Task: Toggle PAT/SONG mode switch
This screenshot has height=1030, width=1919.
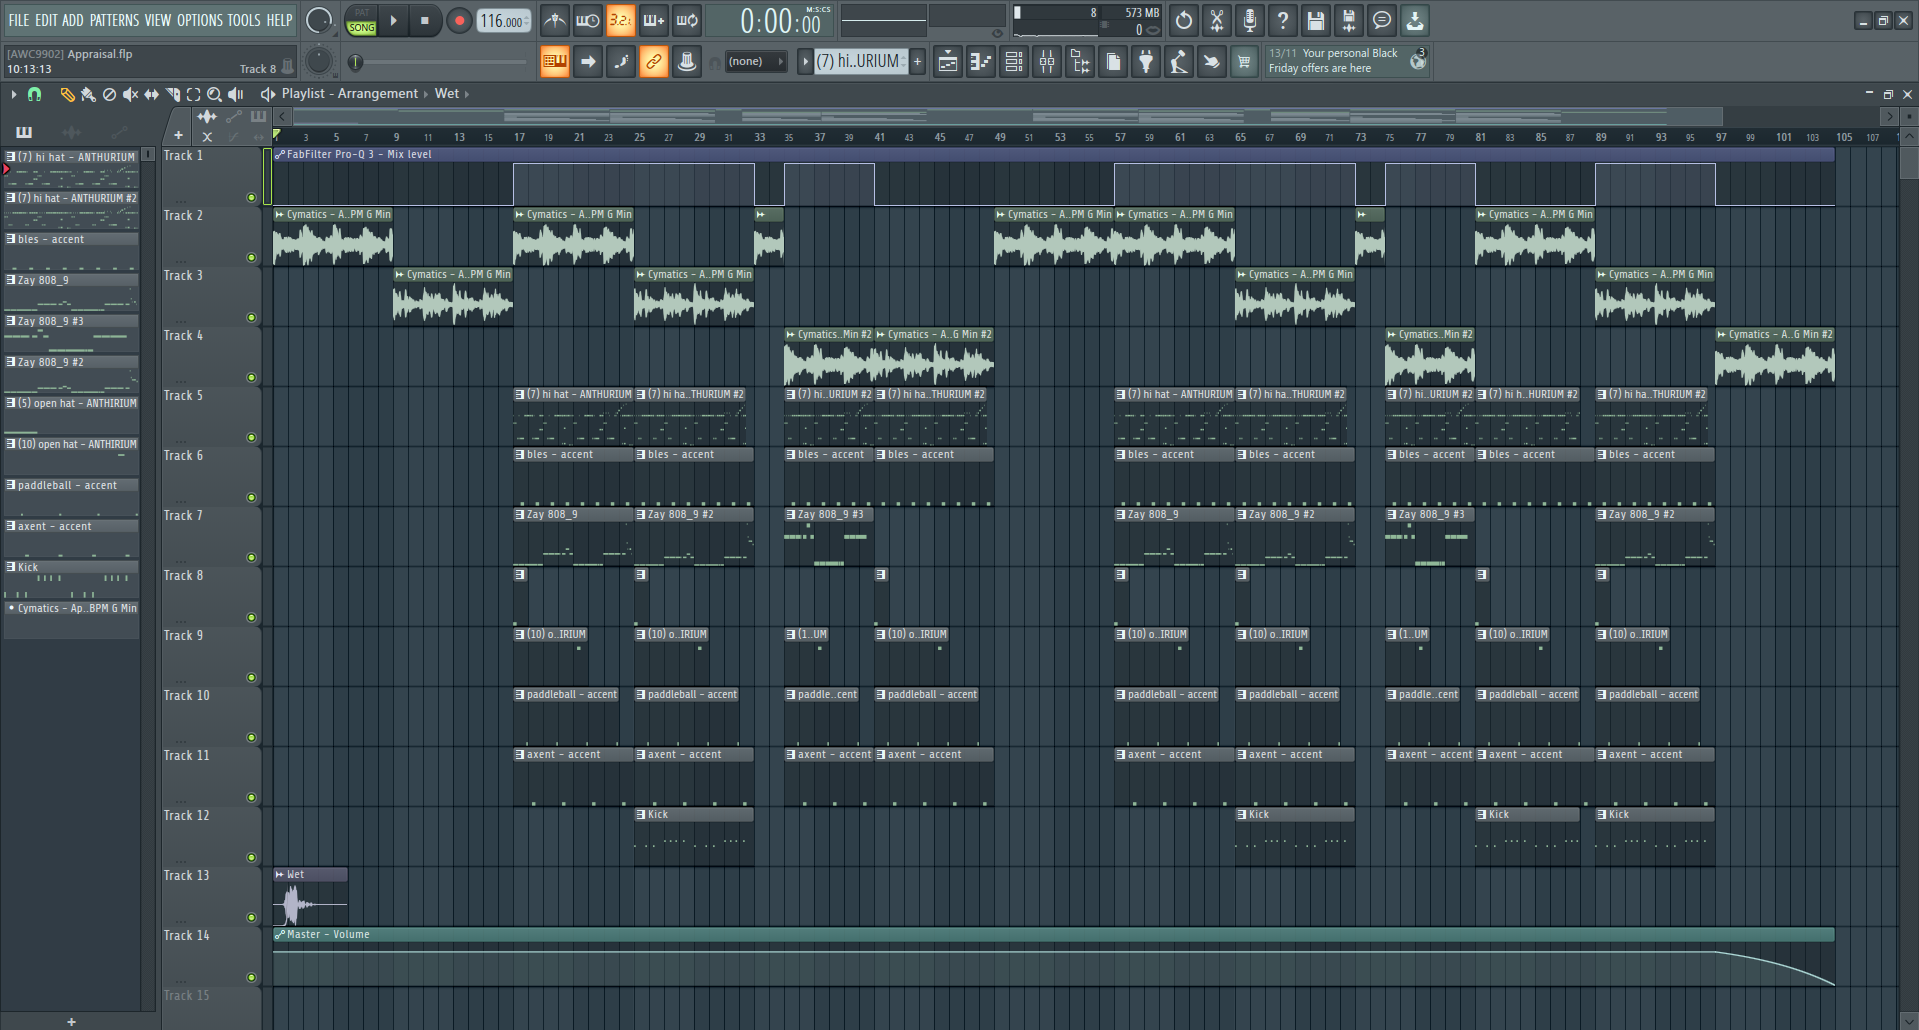Action: click(361, 20)
